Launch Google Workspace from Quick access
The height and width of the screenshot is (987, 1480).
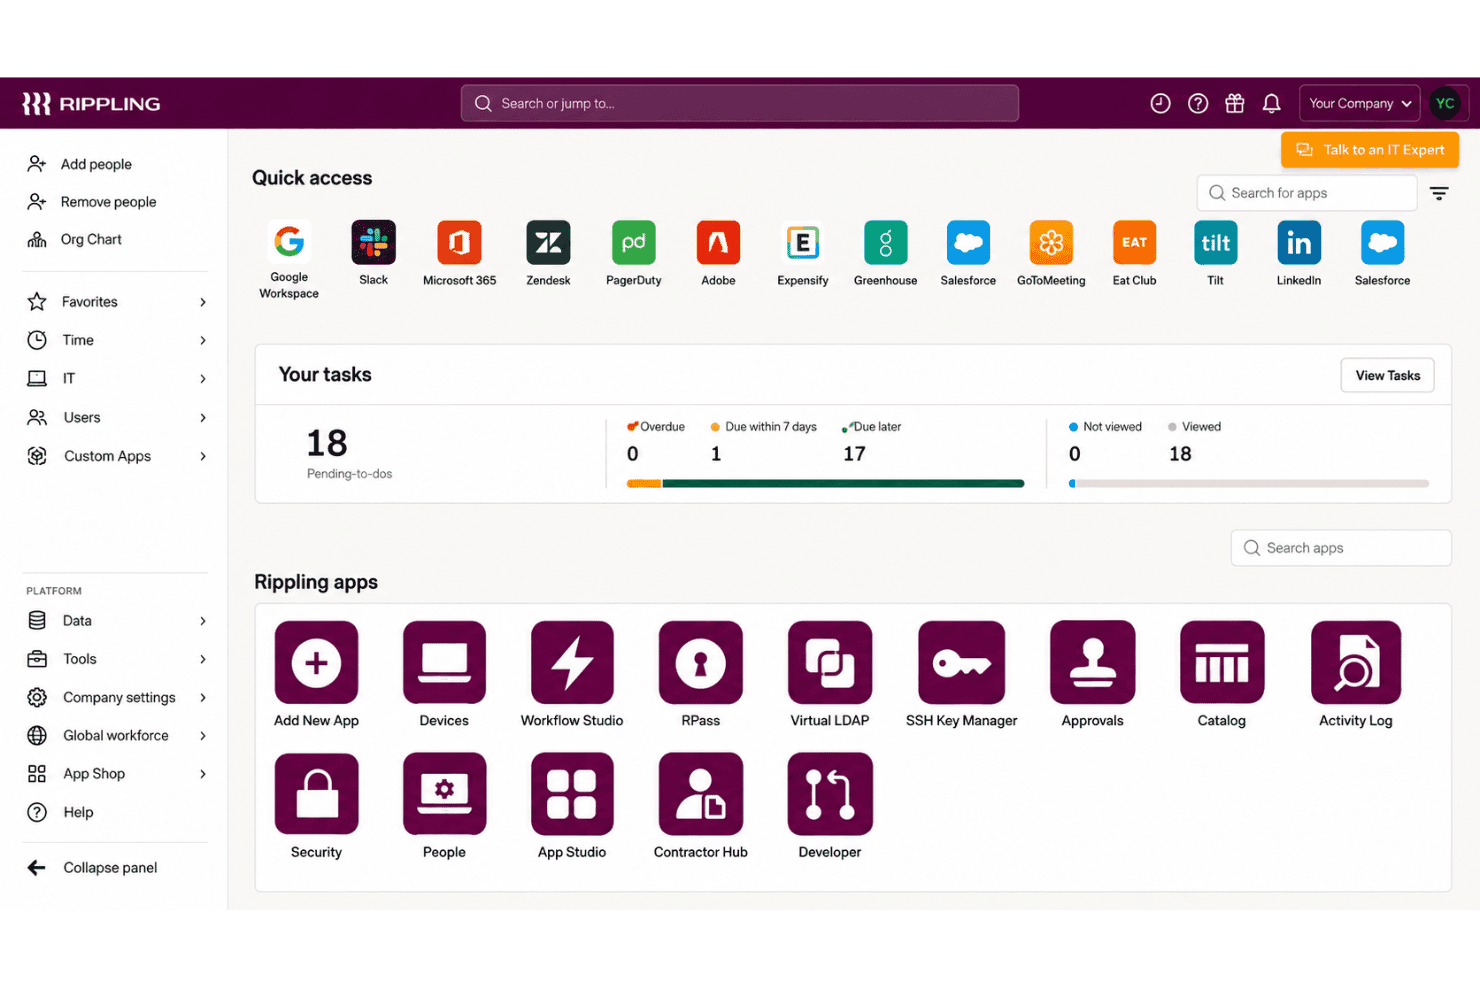(289, 241)
